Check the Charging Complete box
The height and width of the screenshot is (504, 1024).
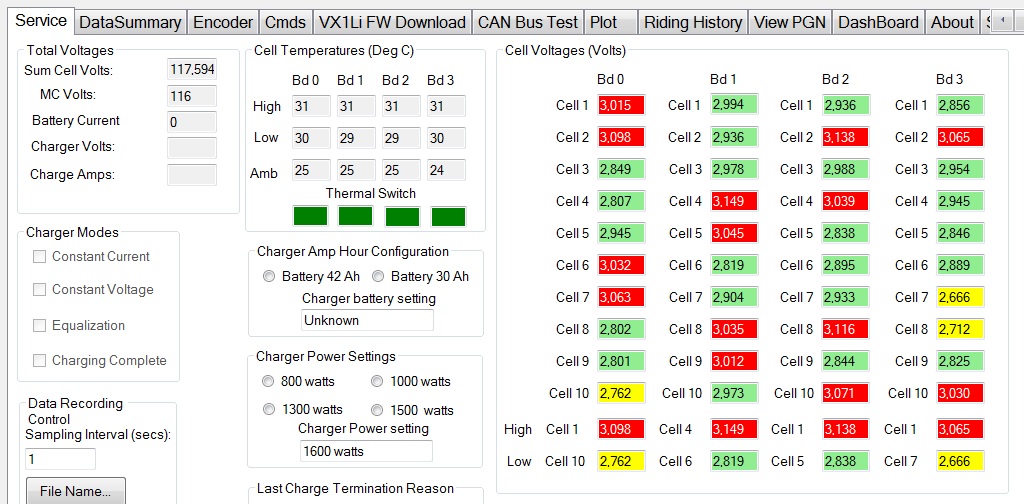[40, 361]
